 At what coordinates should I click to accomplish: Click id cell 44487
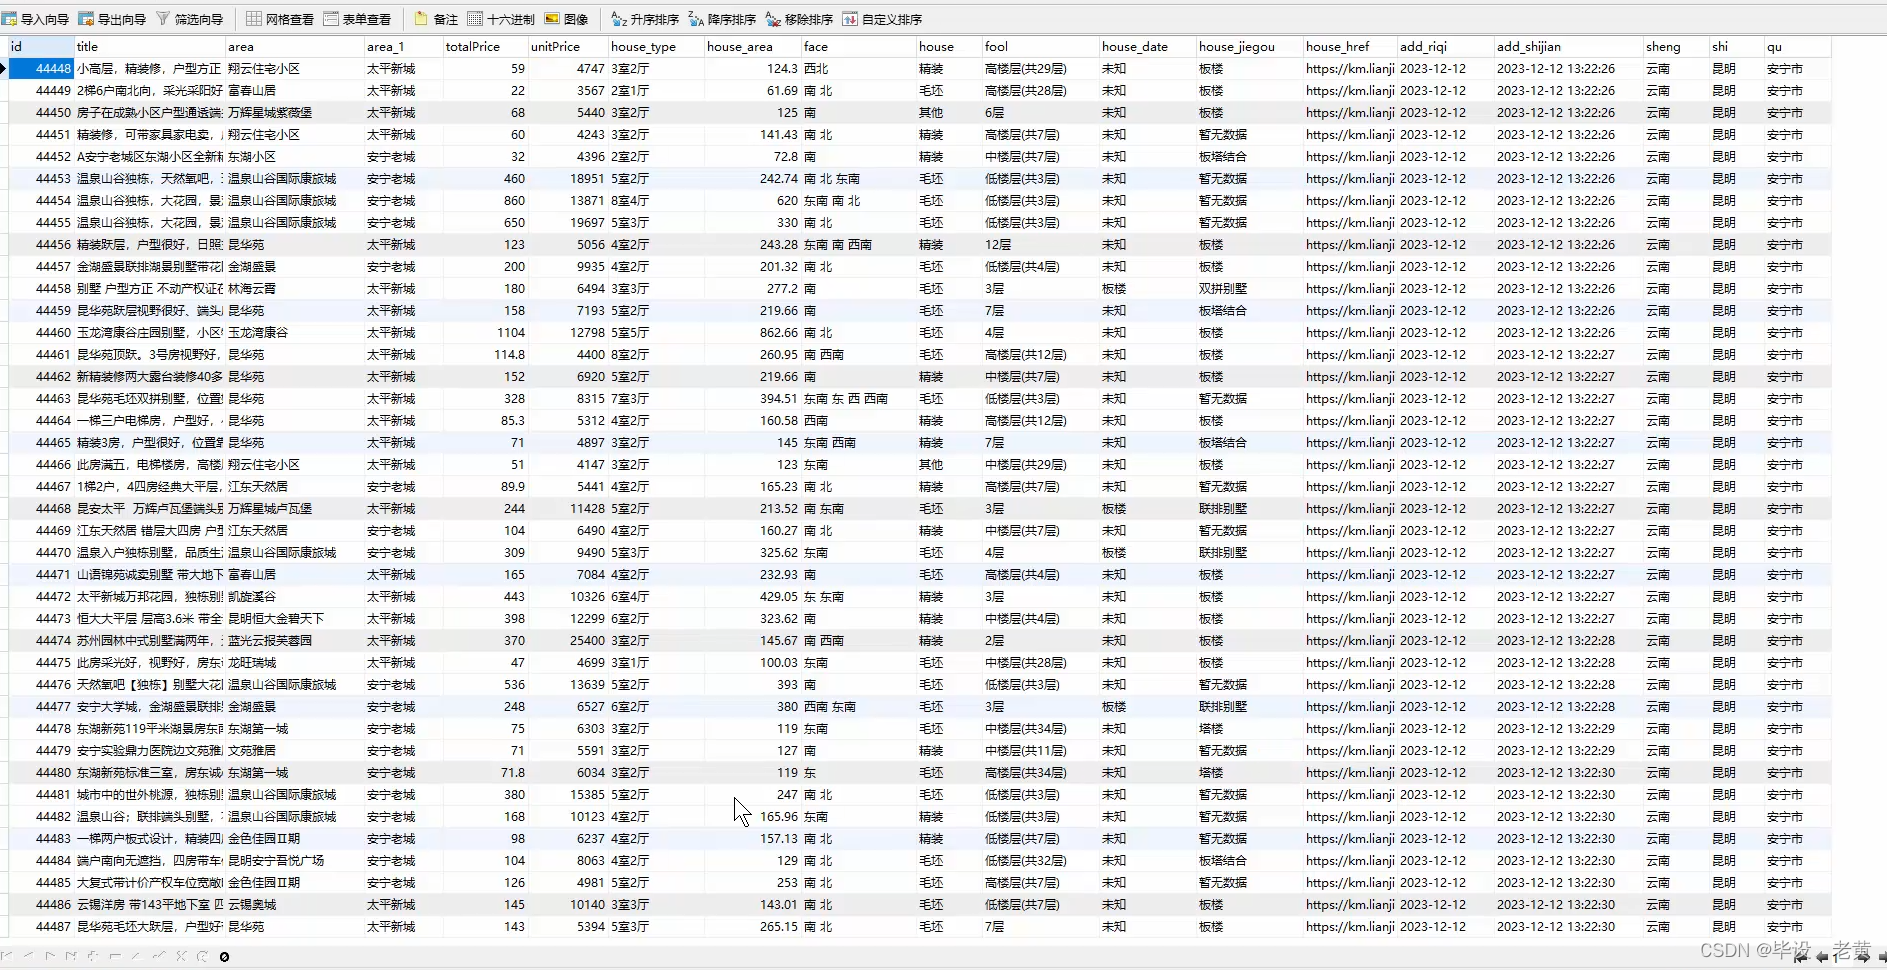(41, 927)
